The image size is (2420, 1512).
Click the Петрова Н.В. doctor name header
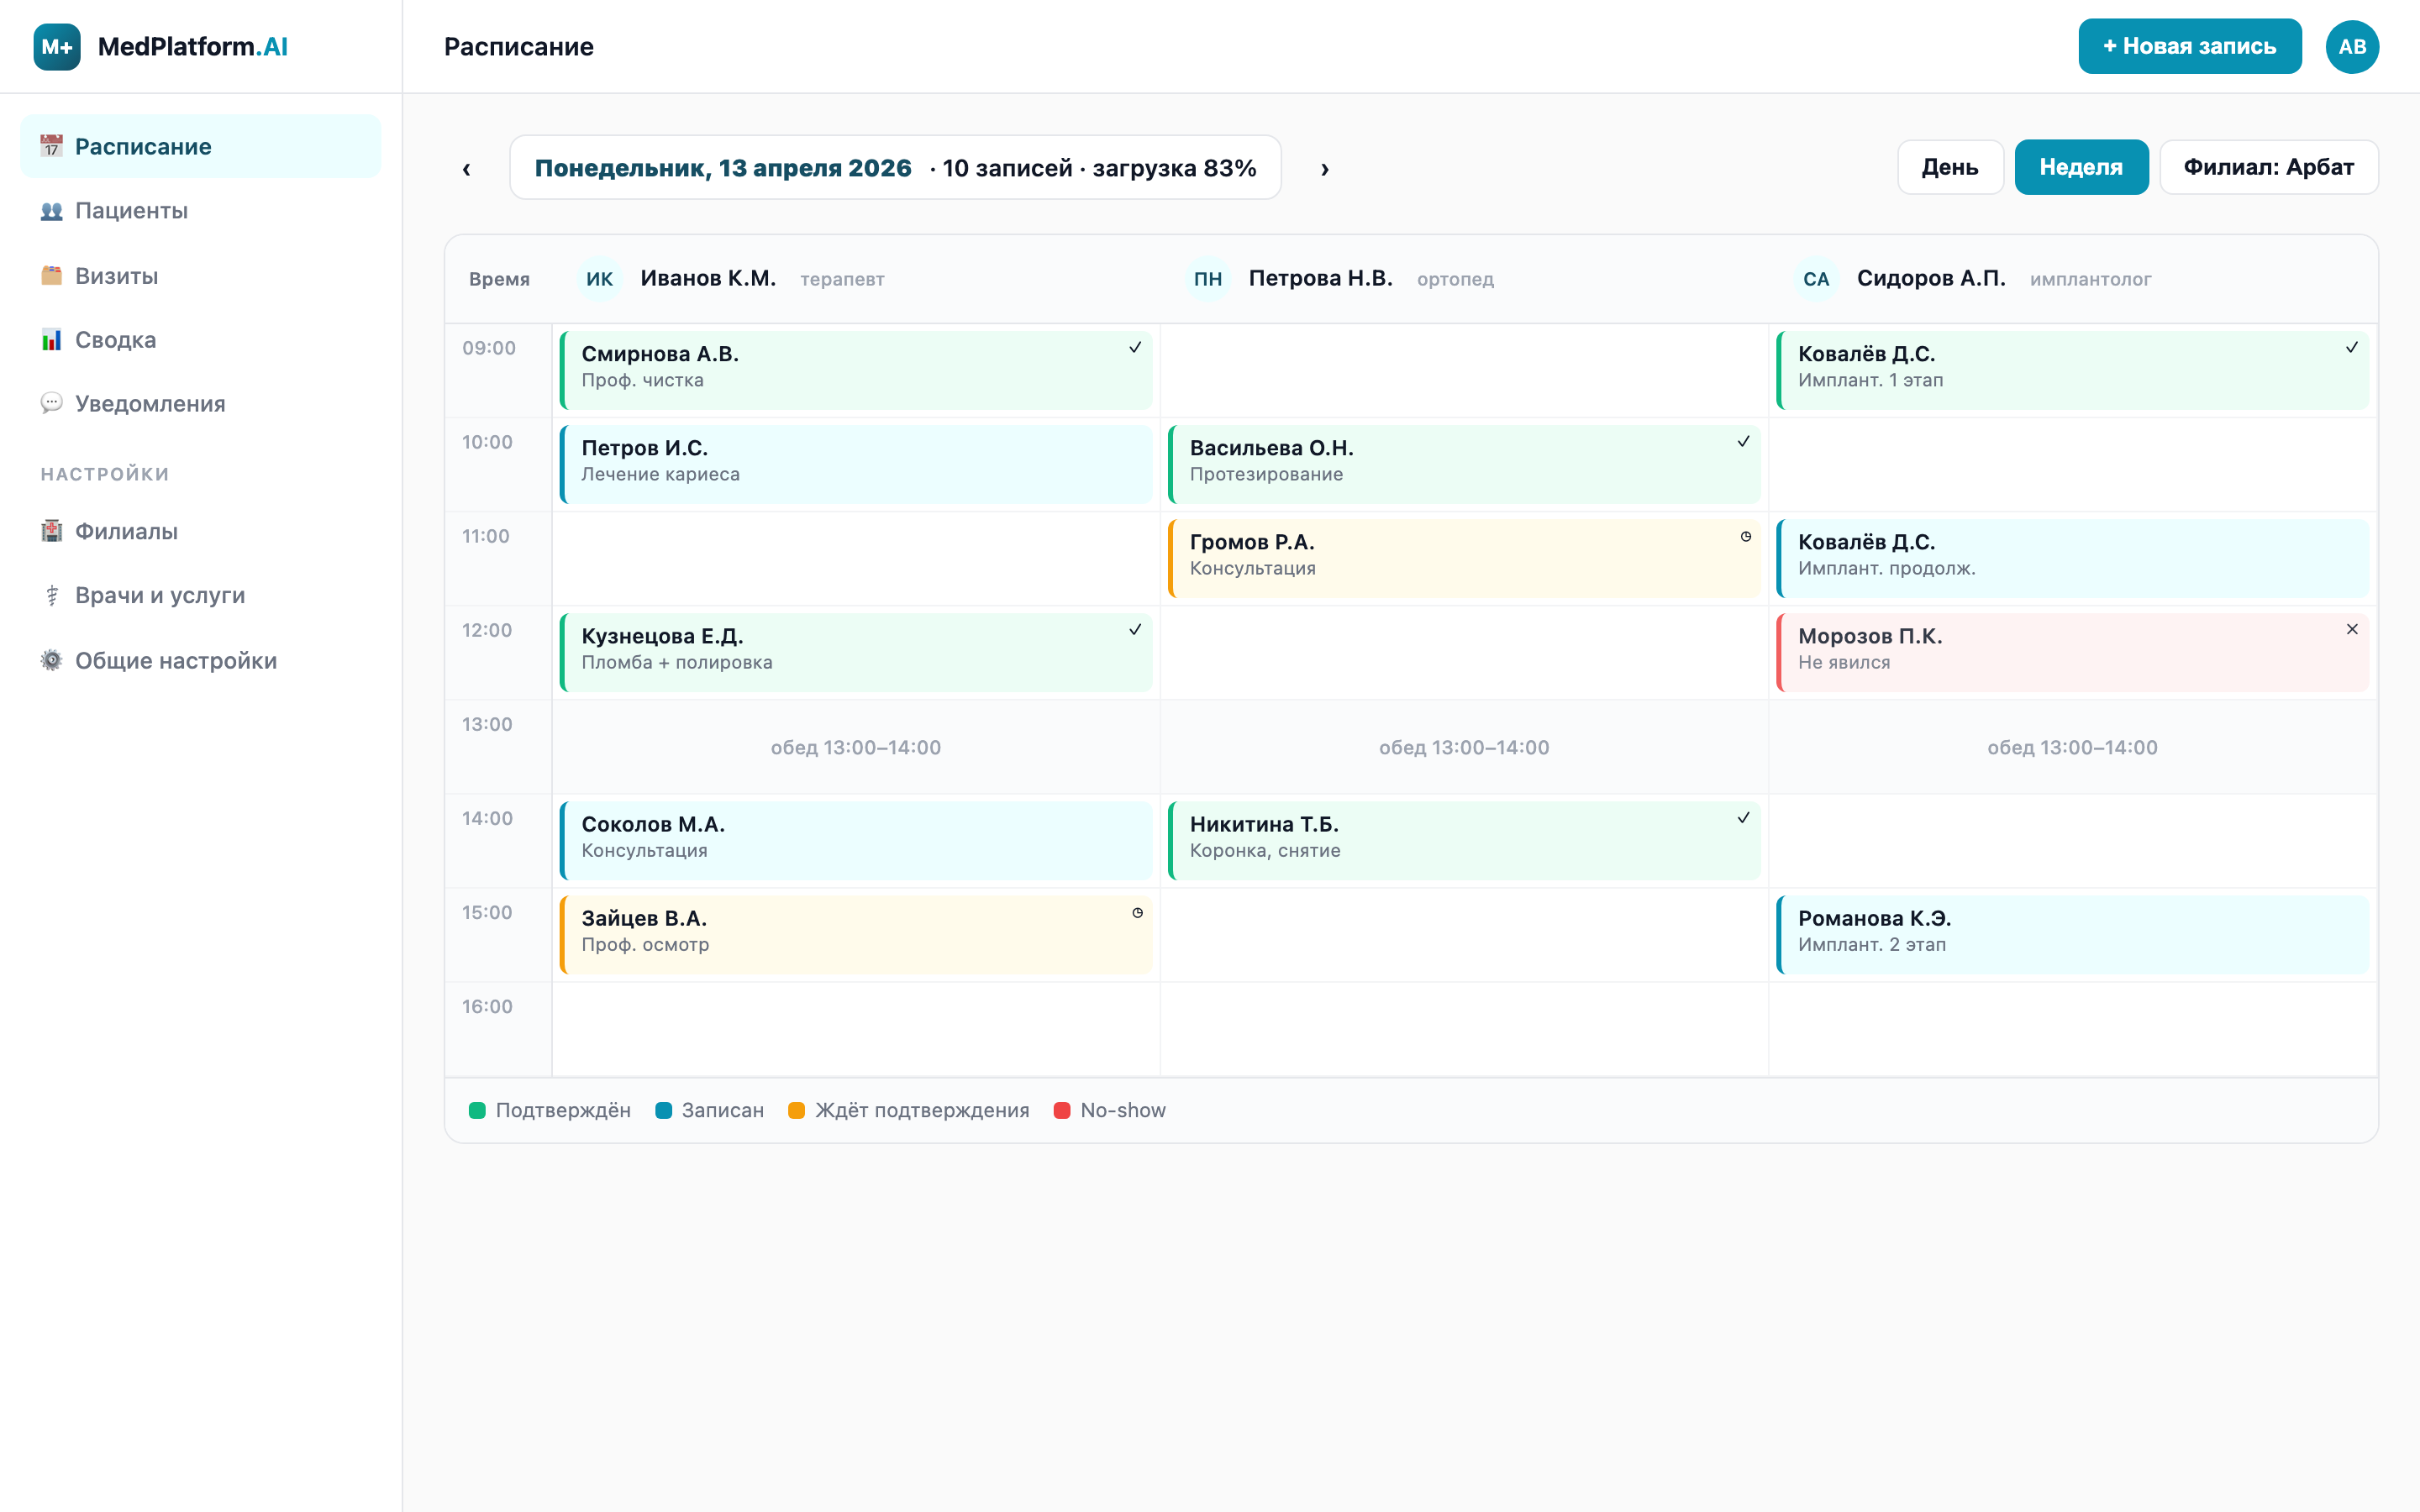(x=1320, y=278)
